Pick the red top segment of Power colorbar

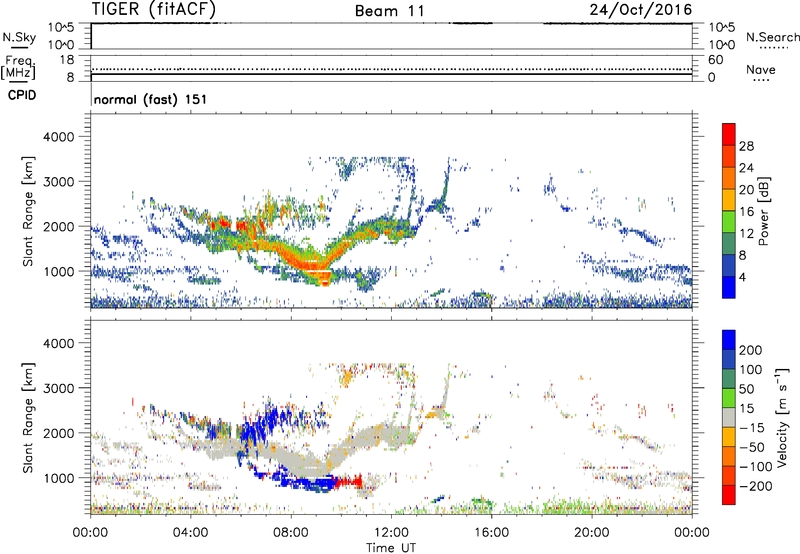tap(729, 135)
